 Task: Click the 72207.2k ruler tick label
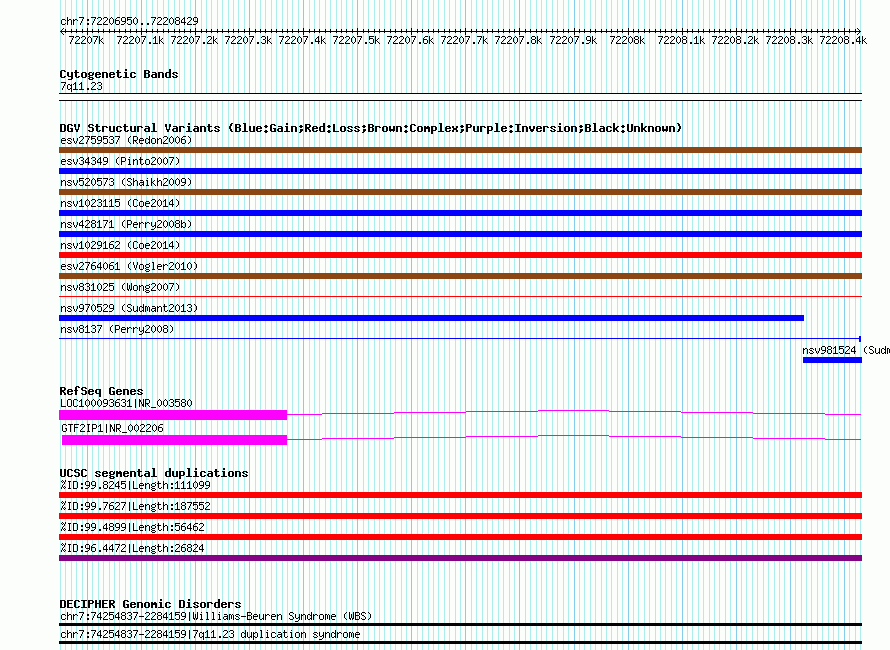tap(194, 40)
